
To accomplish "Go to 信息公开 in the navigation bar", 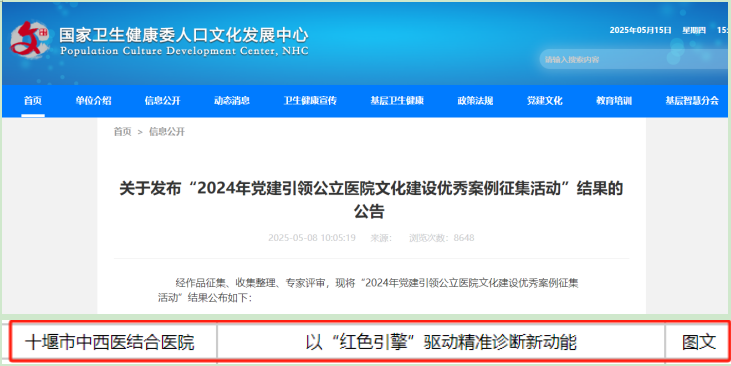I will [x=162, y=101].
